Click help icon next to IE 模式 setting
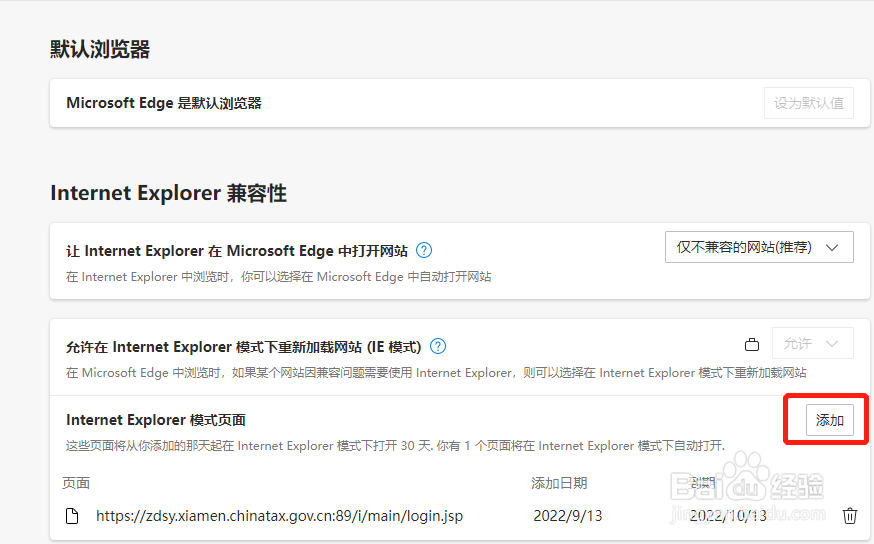Screen dimensions: 874x544 438,346
